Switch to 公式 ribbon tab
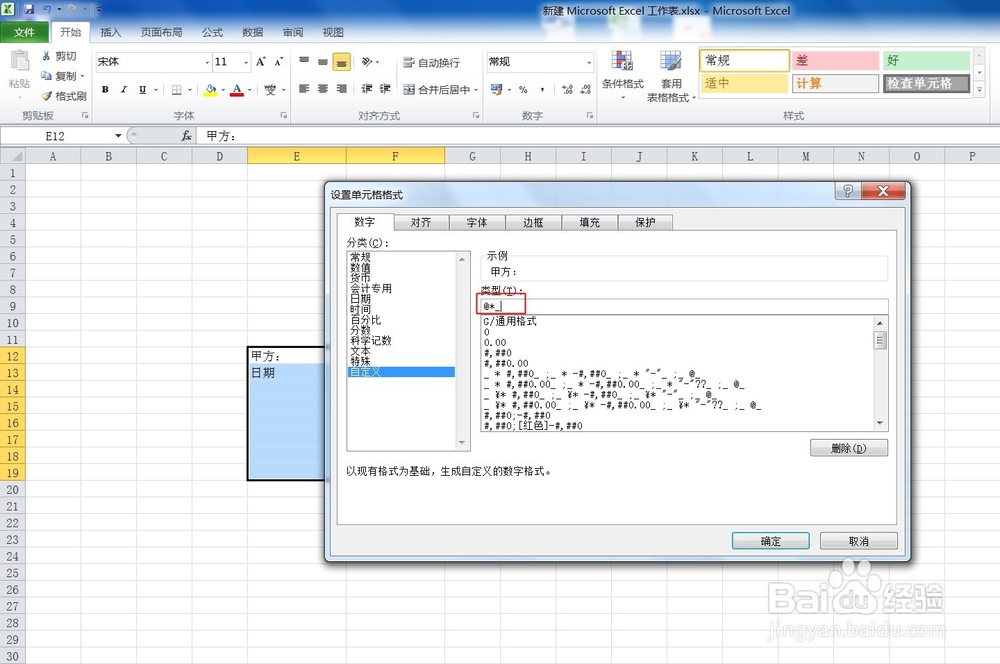Viewport: 1000px width, 664px height. click(212, 32)
